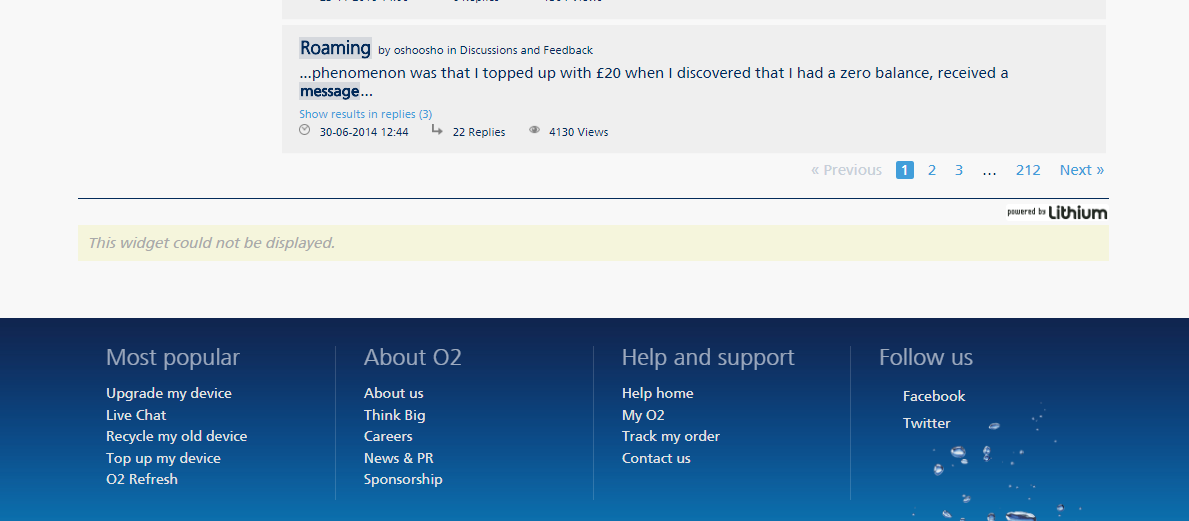The width and height of the screenshot is (1189, 521).
Task: Open Top up my device link
Action: [163, 458]
